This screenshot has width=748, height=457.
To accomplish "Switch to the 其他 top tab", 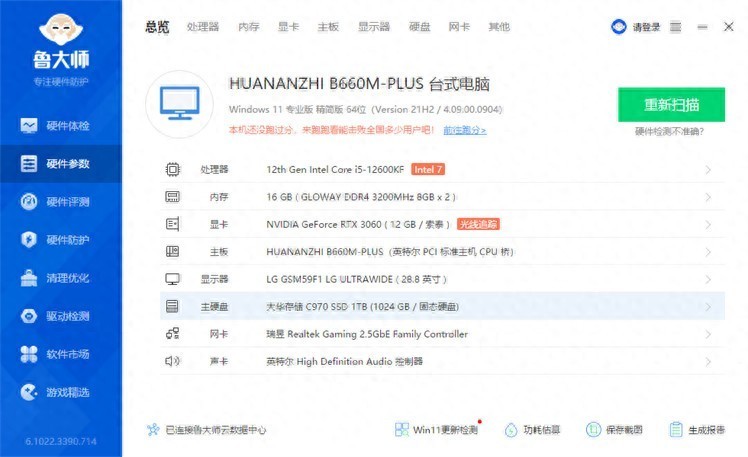I will pos(499,27).
